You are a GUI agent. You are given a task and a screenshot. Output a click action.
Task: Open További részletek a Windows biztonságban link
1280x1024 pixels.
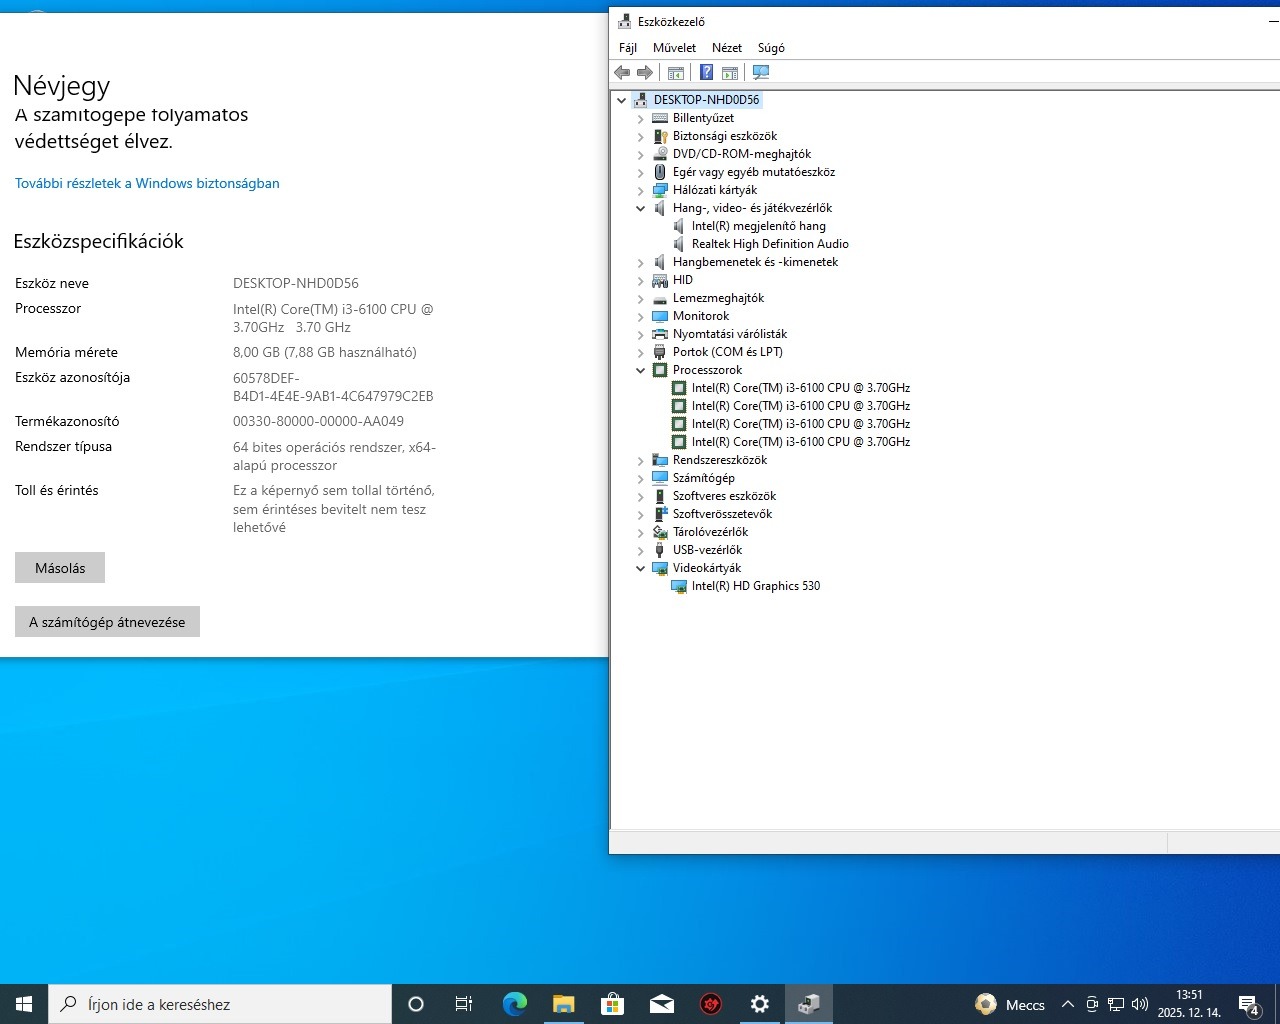pos(147,184)
